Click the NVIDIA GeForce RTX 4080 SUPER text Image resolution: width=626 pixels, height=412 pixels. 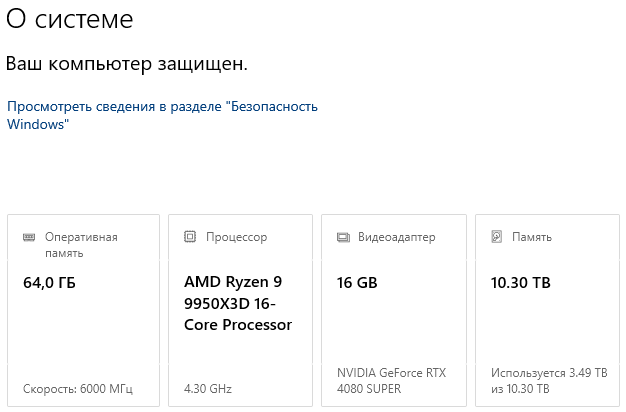392,381
